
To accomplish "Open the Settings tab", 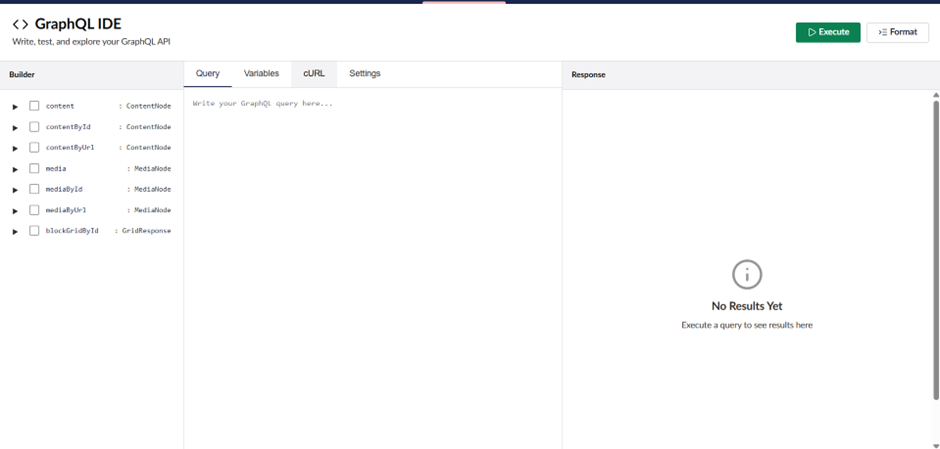I will (364, 74).
